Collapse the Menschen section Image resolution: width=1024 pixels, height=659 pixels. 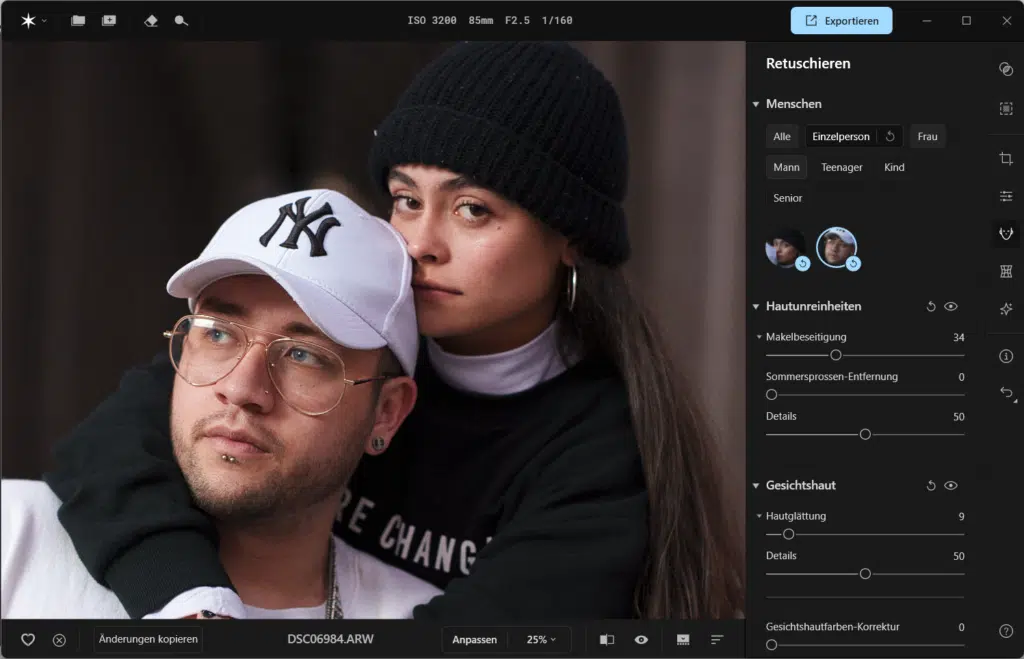pos(756,104)
